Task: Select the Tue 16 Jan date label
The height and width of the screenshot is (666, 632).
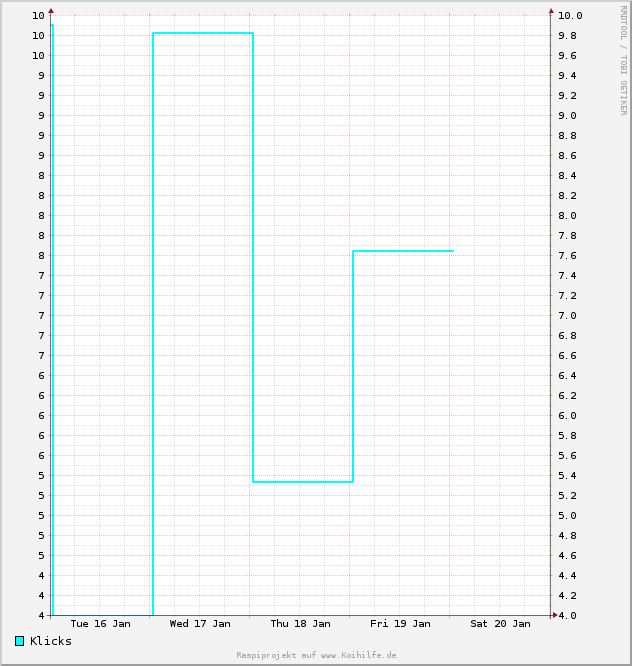Action: point(100,623)
